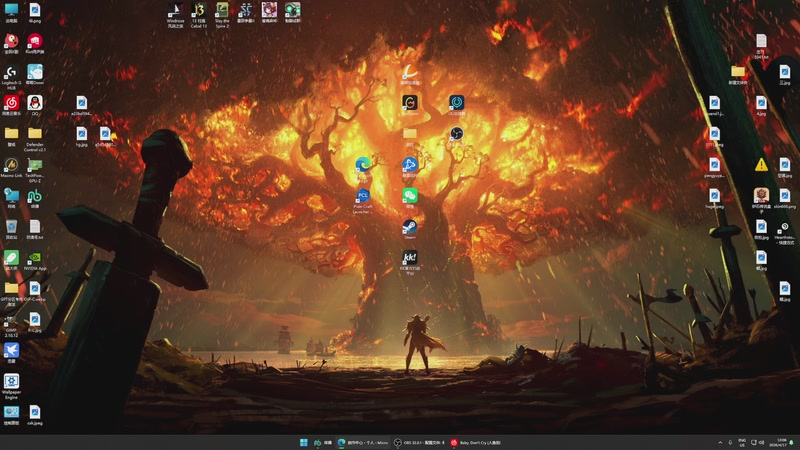Open the Windrose game shortcut
The image size is (800, 450).
(175, 15)
